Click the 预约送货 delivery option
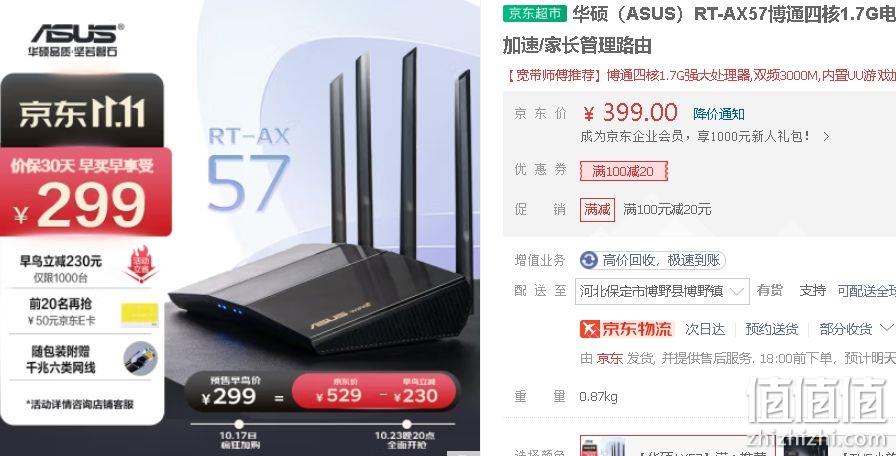 point(771,329)
